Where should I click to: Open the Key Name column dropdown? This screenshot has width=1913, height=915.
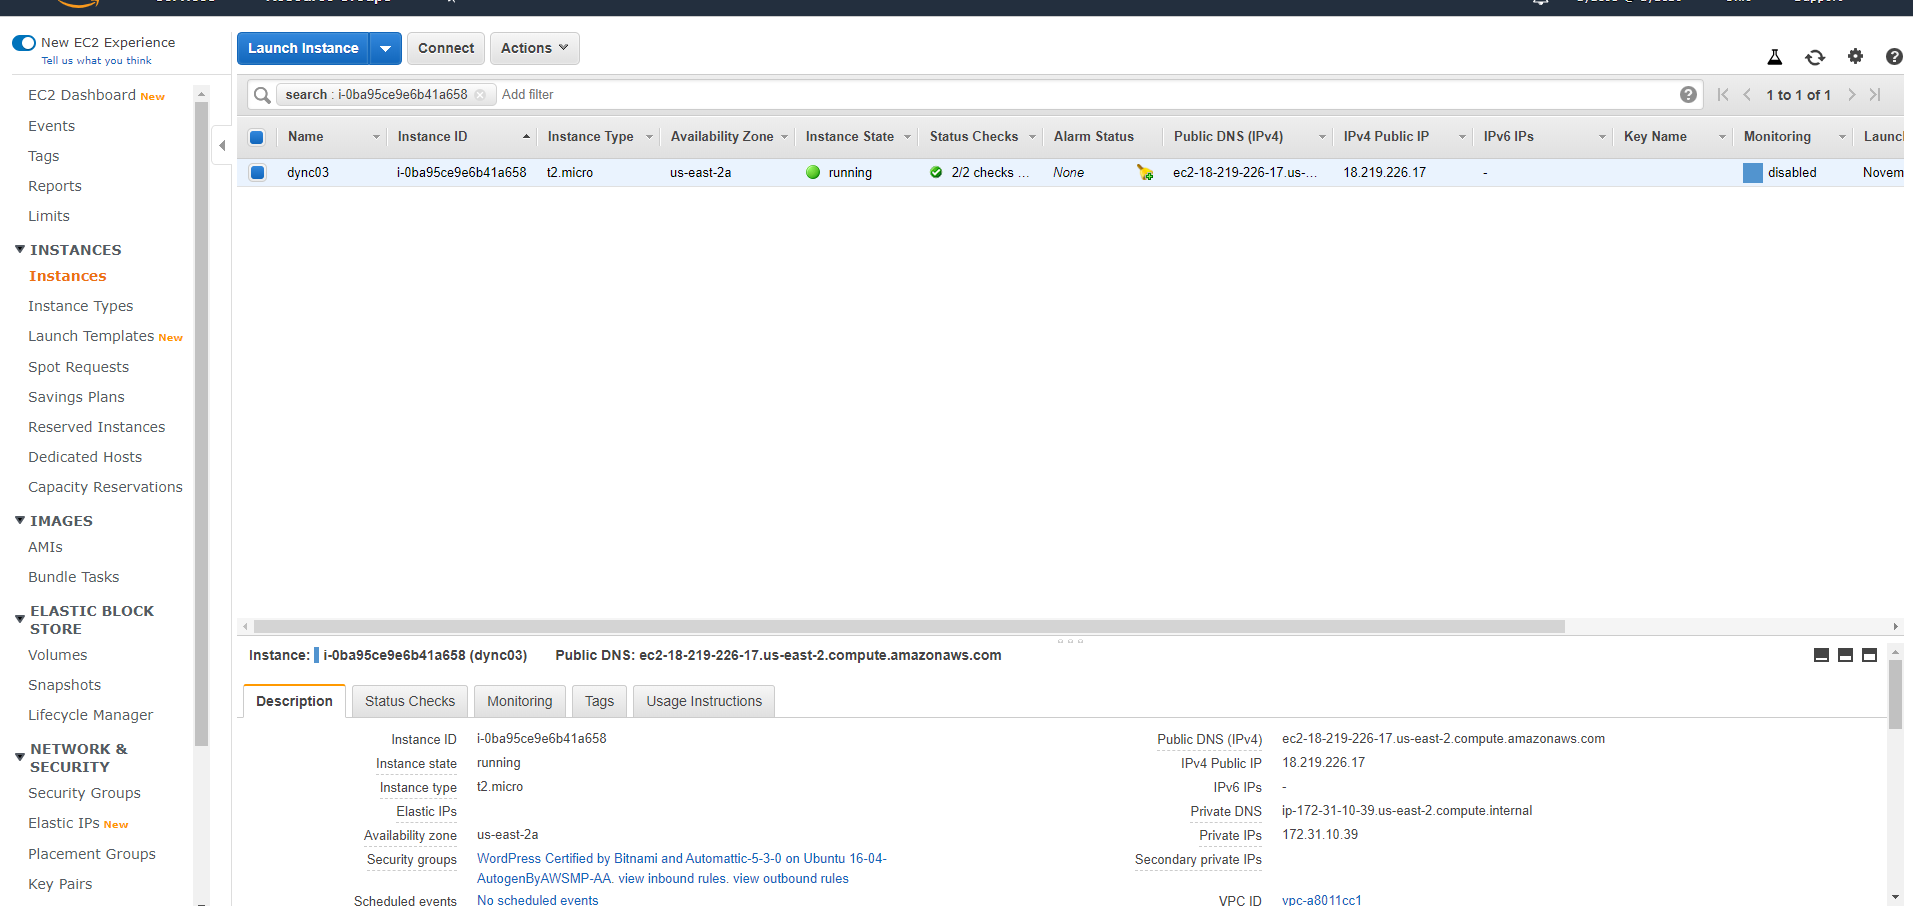point(1722,137)
